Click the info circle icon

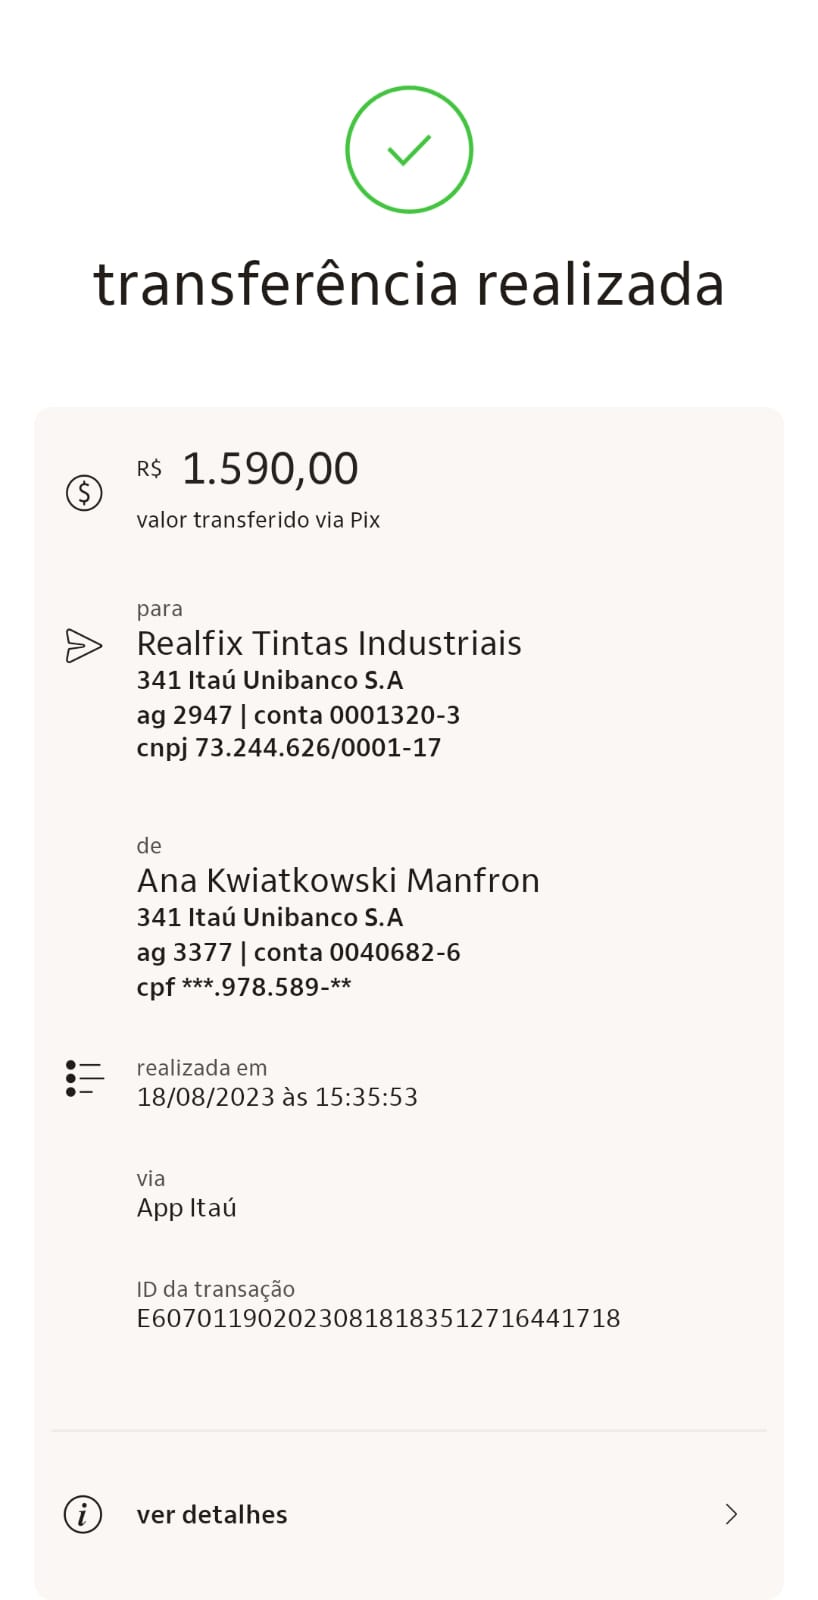coord(83,1514)
